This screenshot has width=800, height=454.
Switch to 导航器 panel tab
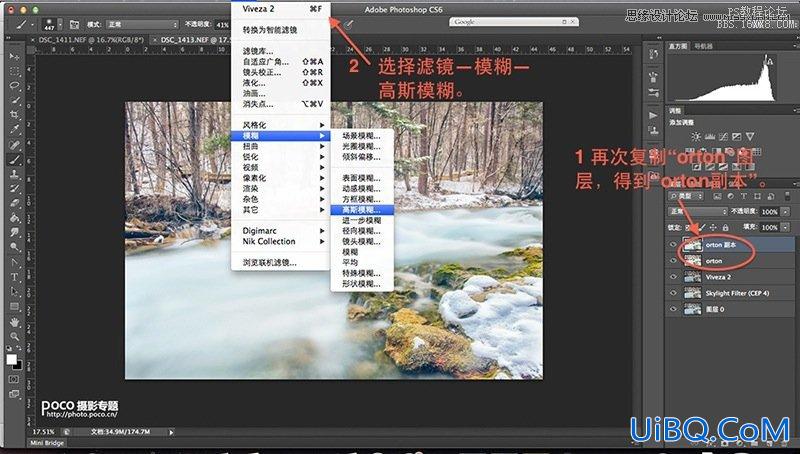point(703,46)
